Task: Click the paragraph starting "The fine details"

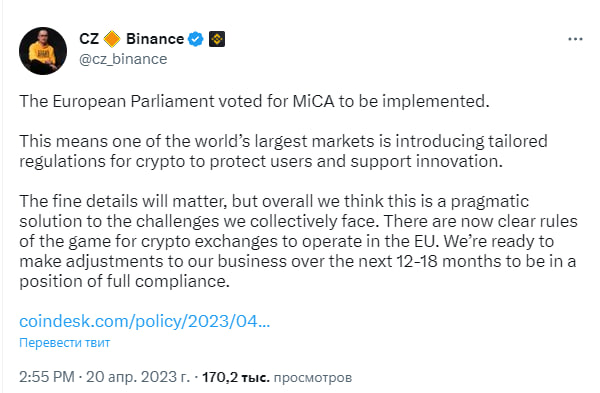Action: coord(298,241)
